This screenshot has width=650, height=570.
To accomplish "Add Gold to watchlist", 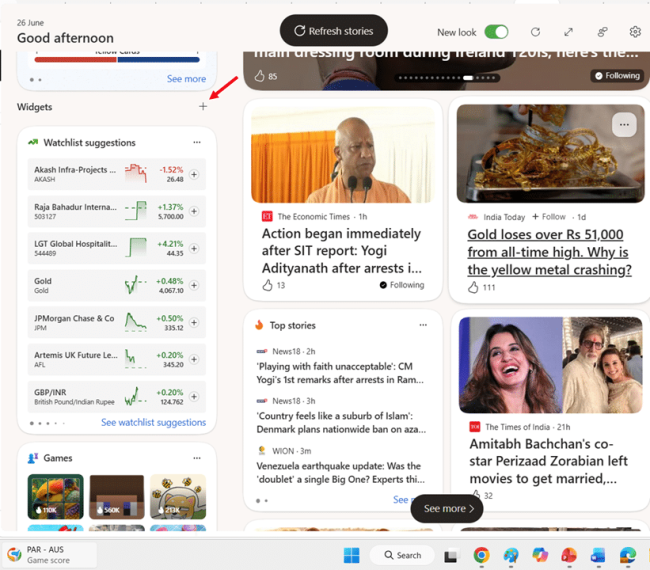I will 194,285.
